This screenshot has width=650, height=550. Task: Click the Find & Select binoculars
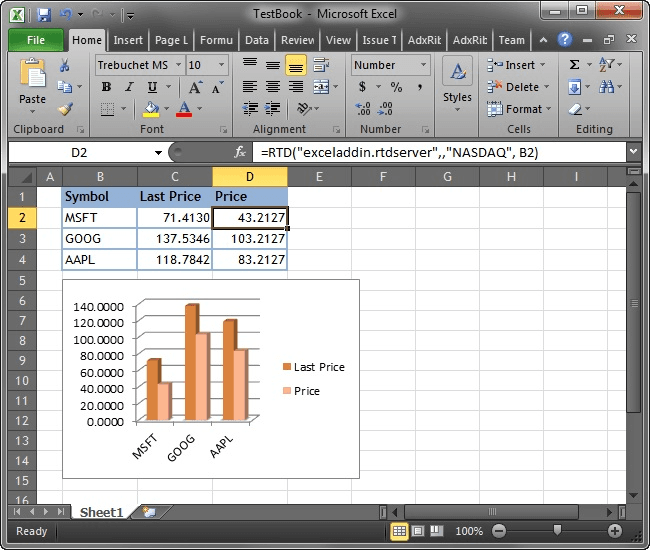(x=606, y=87)
